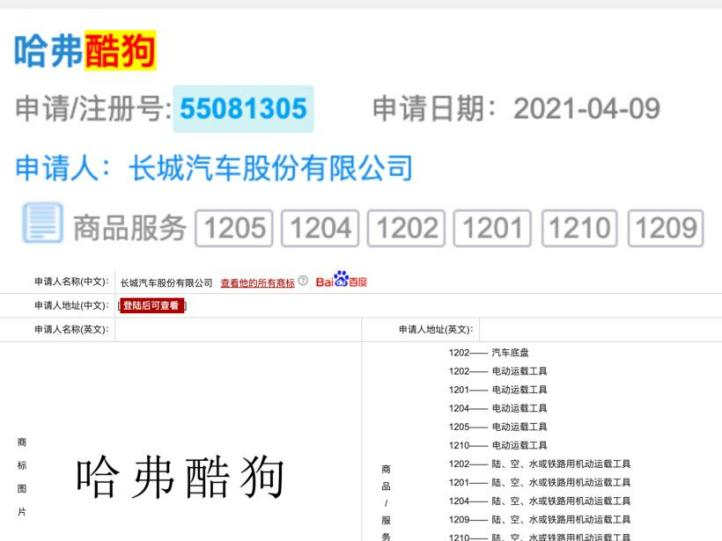Screen dimensions: 722x541
Task: Select category code 1209 box
Action: coord(666,228)
